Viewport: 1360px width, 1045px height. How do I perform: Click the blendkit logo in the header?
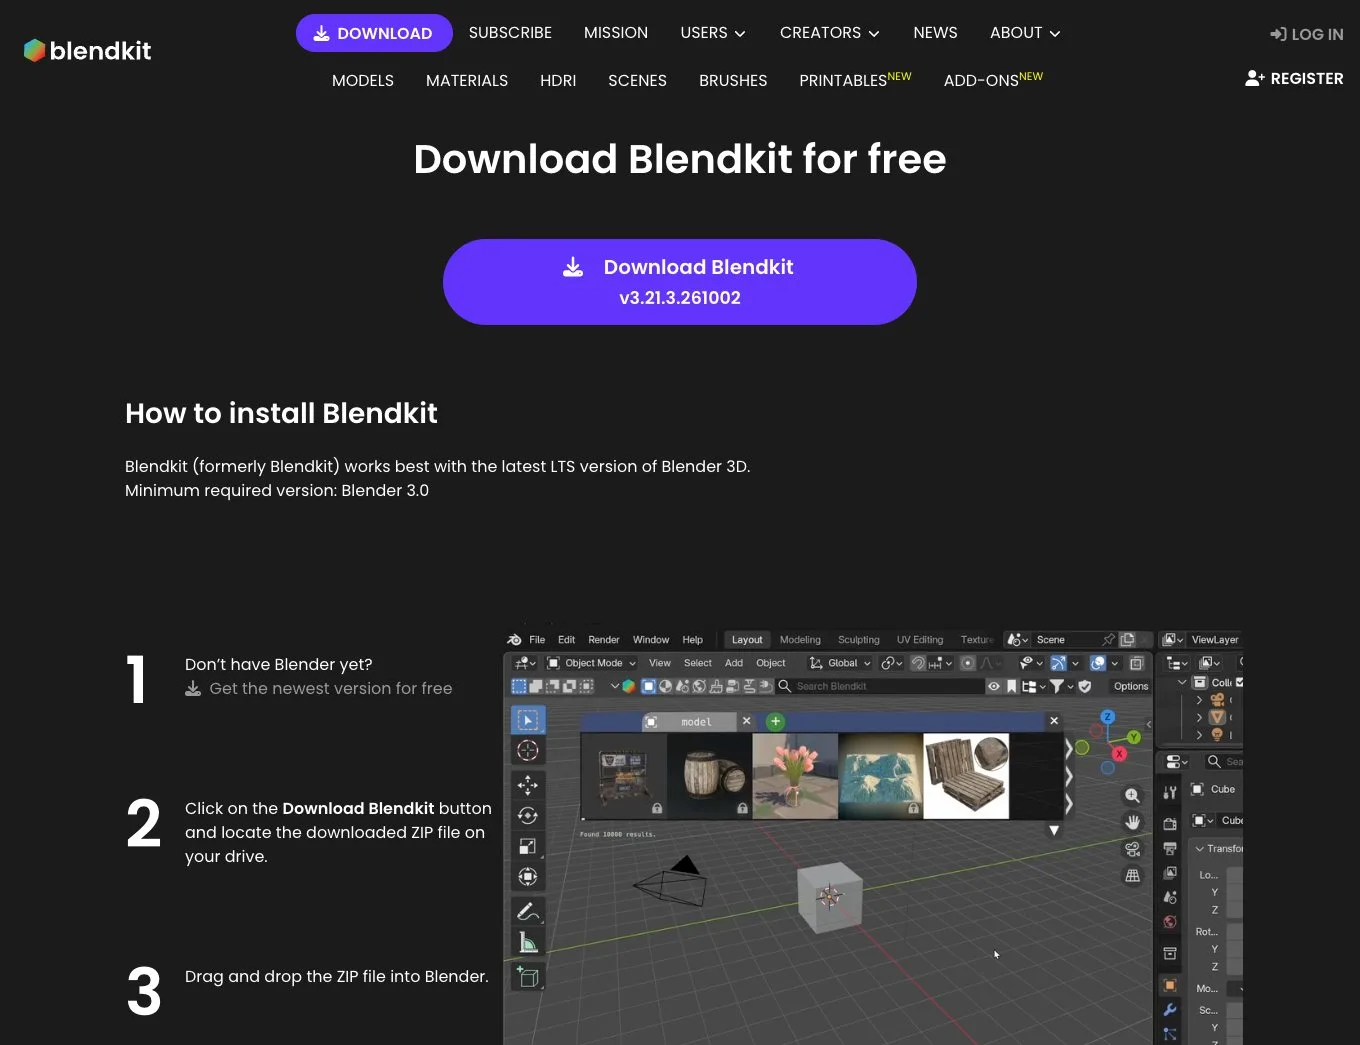(x=87, y=50)
